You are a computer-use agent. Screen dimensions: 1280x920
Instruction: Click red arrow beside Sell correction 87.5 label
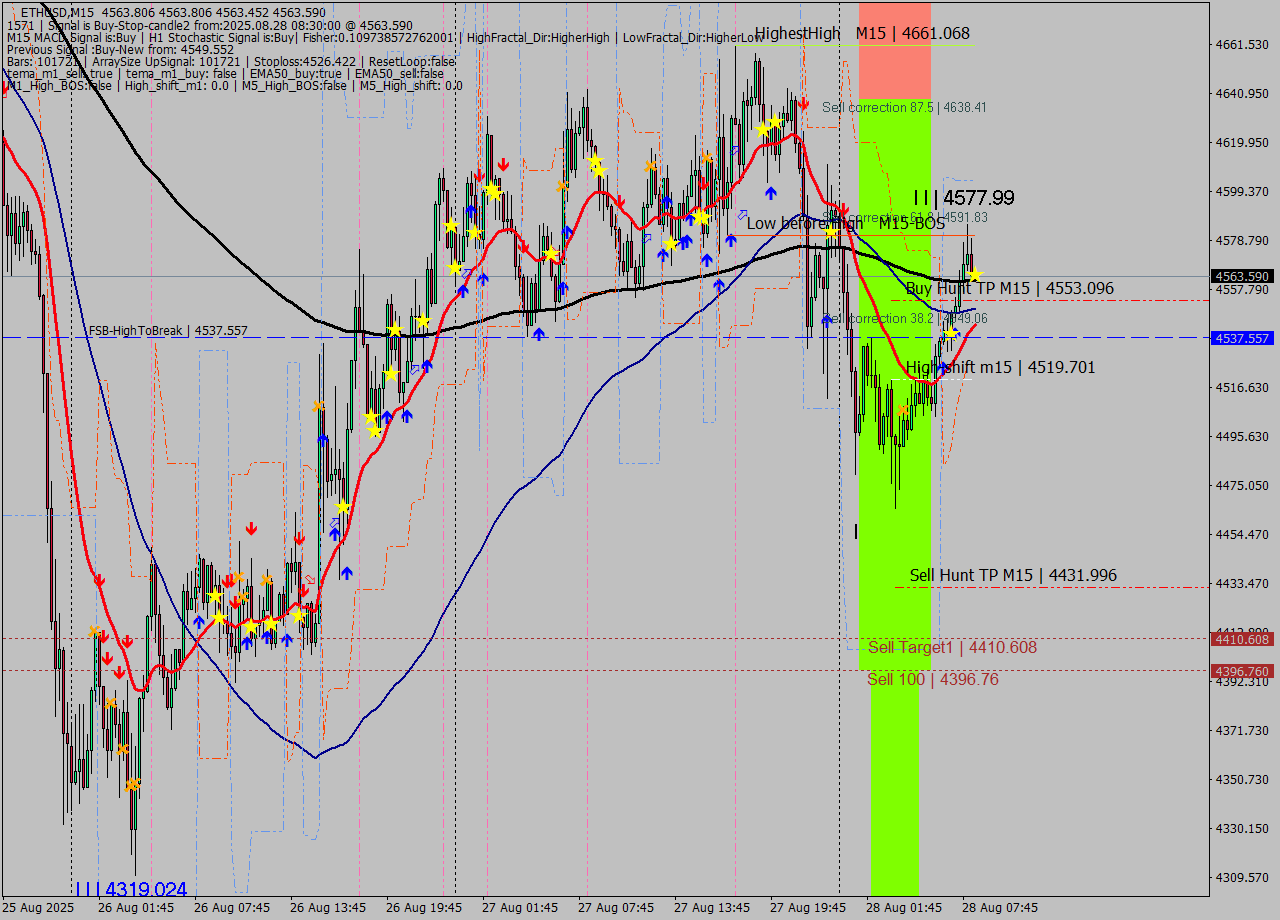click(x=803, y=104)
